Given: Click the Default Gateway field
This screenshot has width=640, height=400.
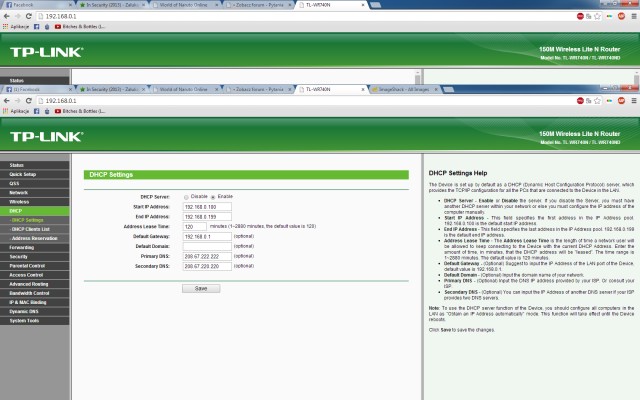Looking at the screenshot, I should [x=207, y=236].
